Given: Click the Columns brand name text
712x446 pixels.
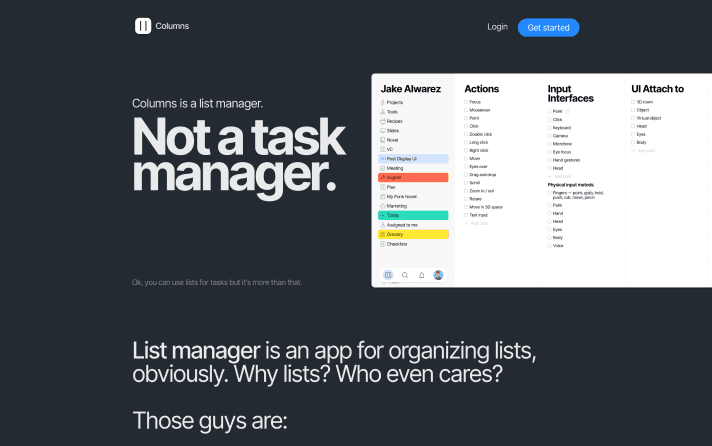Looking at the screenshot, I should pos(172,26).
